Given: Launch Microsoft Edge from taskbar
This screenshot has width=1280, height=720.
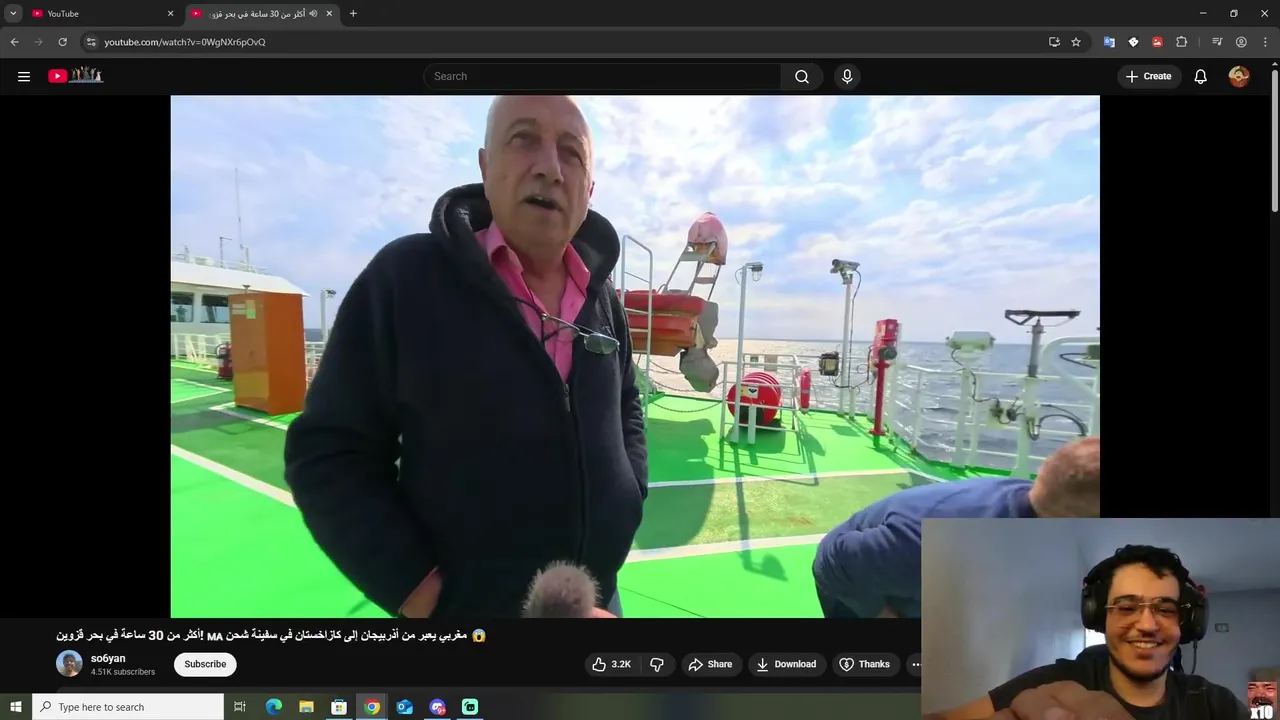Looking at the screenshot, I should coord(274,707).
